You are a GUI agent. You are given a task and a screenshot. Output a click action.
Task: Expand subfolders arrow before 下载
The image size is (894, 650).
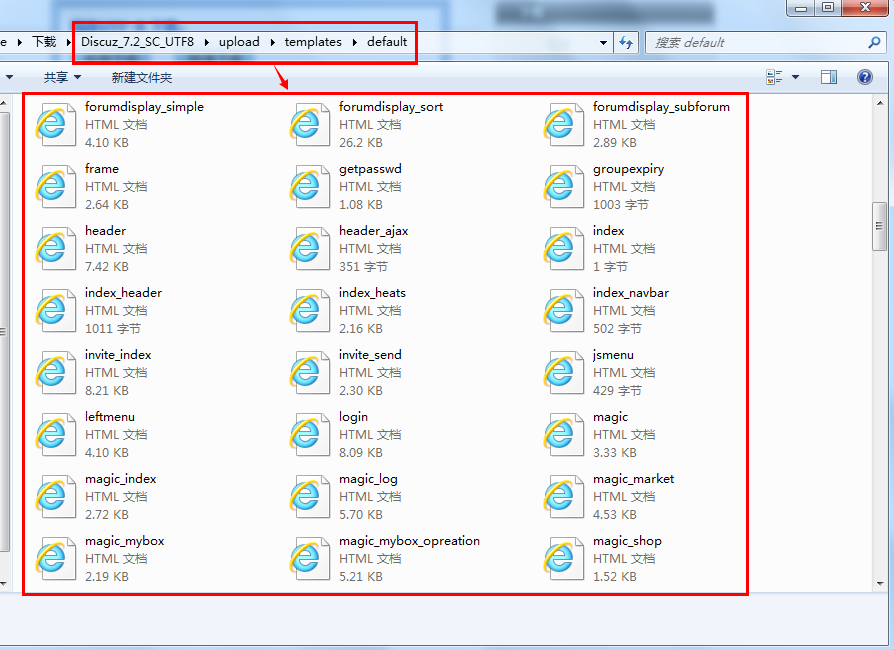(x=19, y=42)
